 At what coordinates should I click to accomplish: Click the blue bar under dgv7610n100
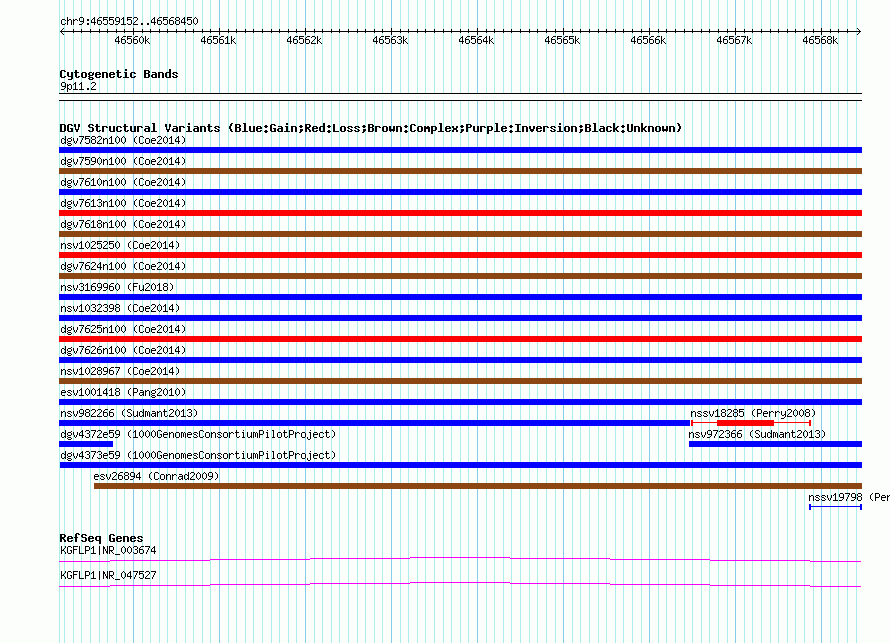[x=460, y=192]
